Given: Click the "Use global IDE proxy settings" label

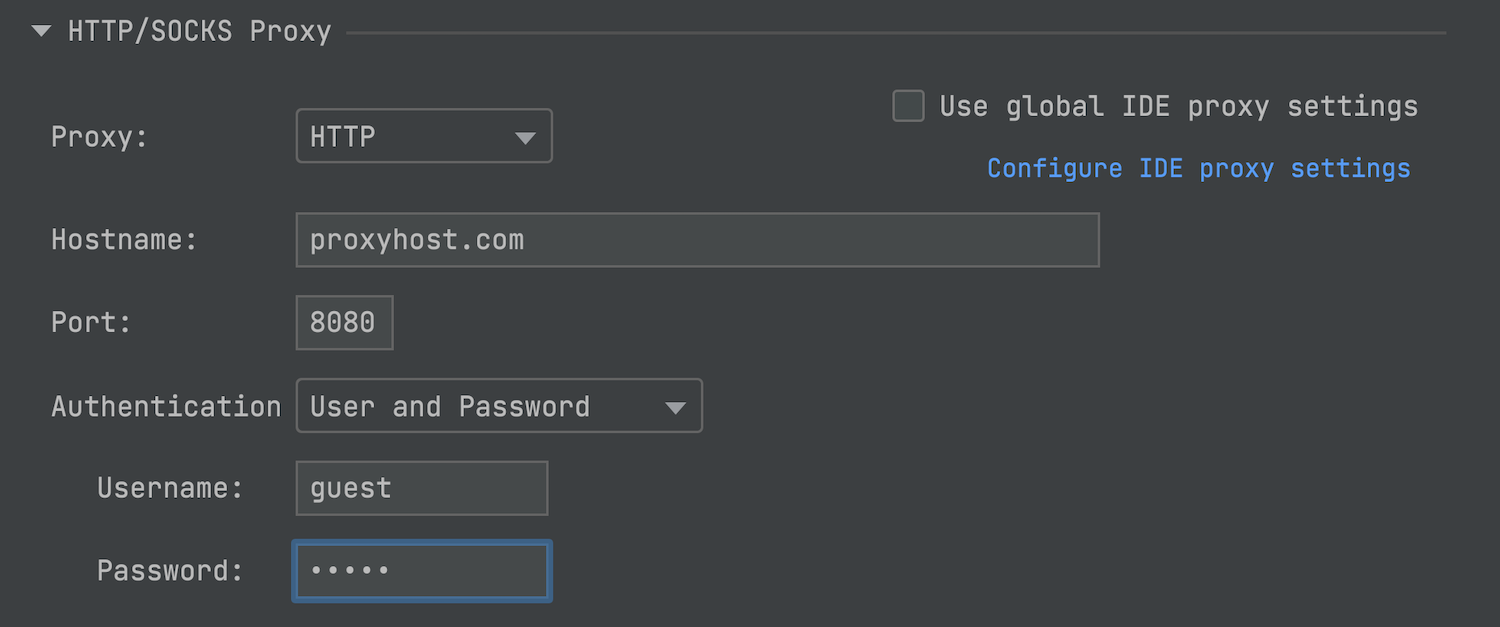Looking at the screenshot, I should click(1178, 107).
